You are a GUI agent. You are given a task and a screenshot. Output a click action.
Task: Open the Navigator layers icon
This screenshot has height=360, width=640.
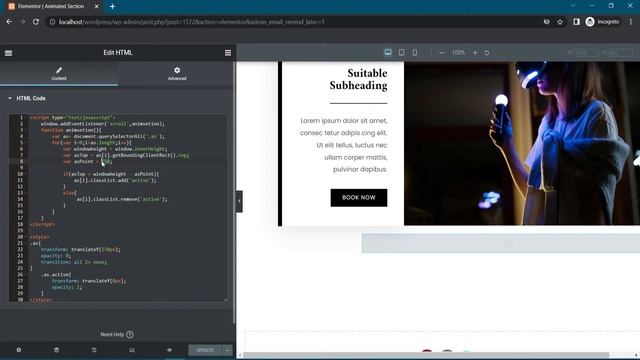pyautogui.click(x=56, y=350)
